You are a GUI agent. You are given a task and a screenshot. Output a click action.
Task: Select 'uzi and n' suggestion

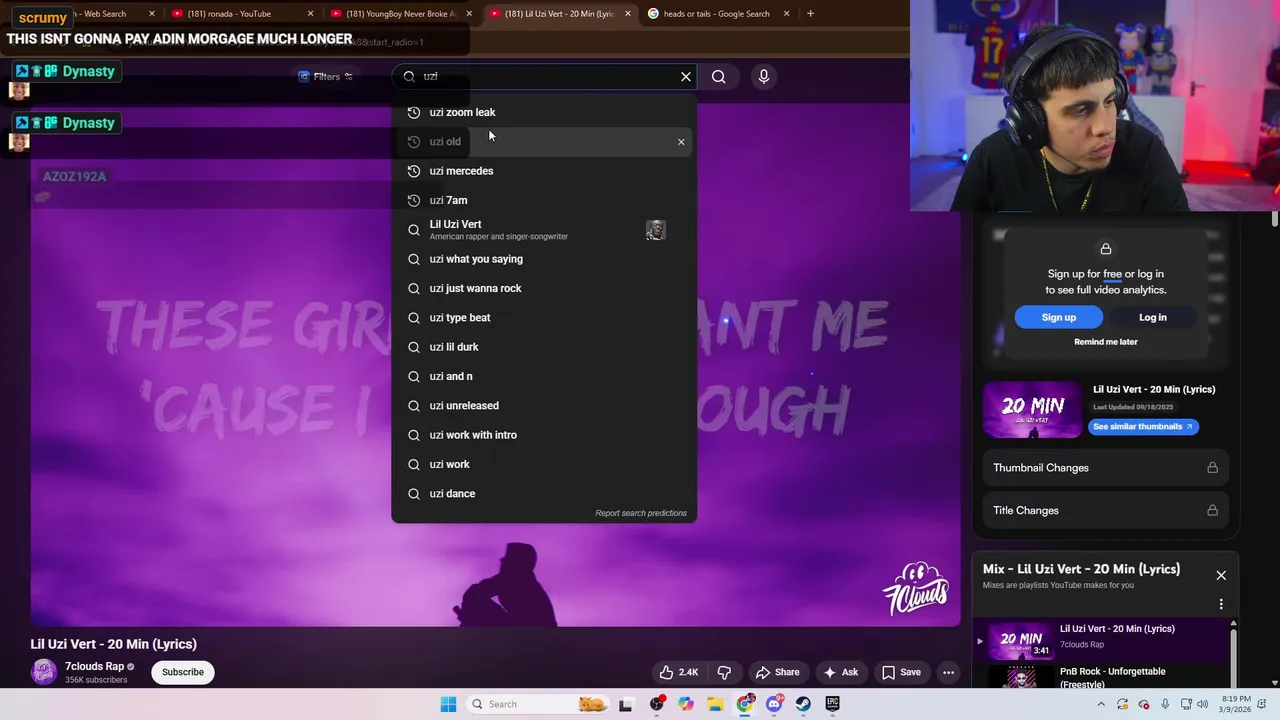coord(544,376)
